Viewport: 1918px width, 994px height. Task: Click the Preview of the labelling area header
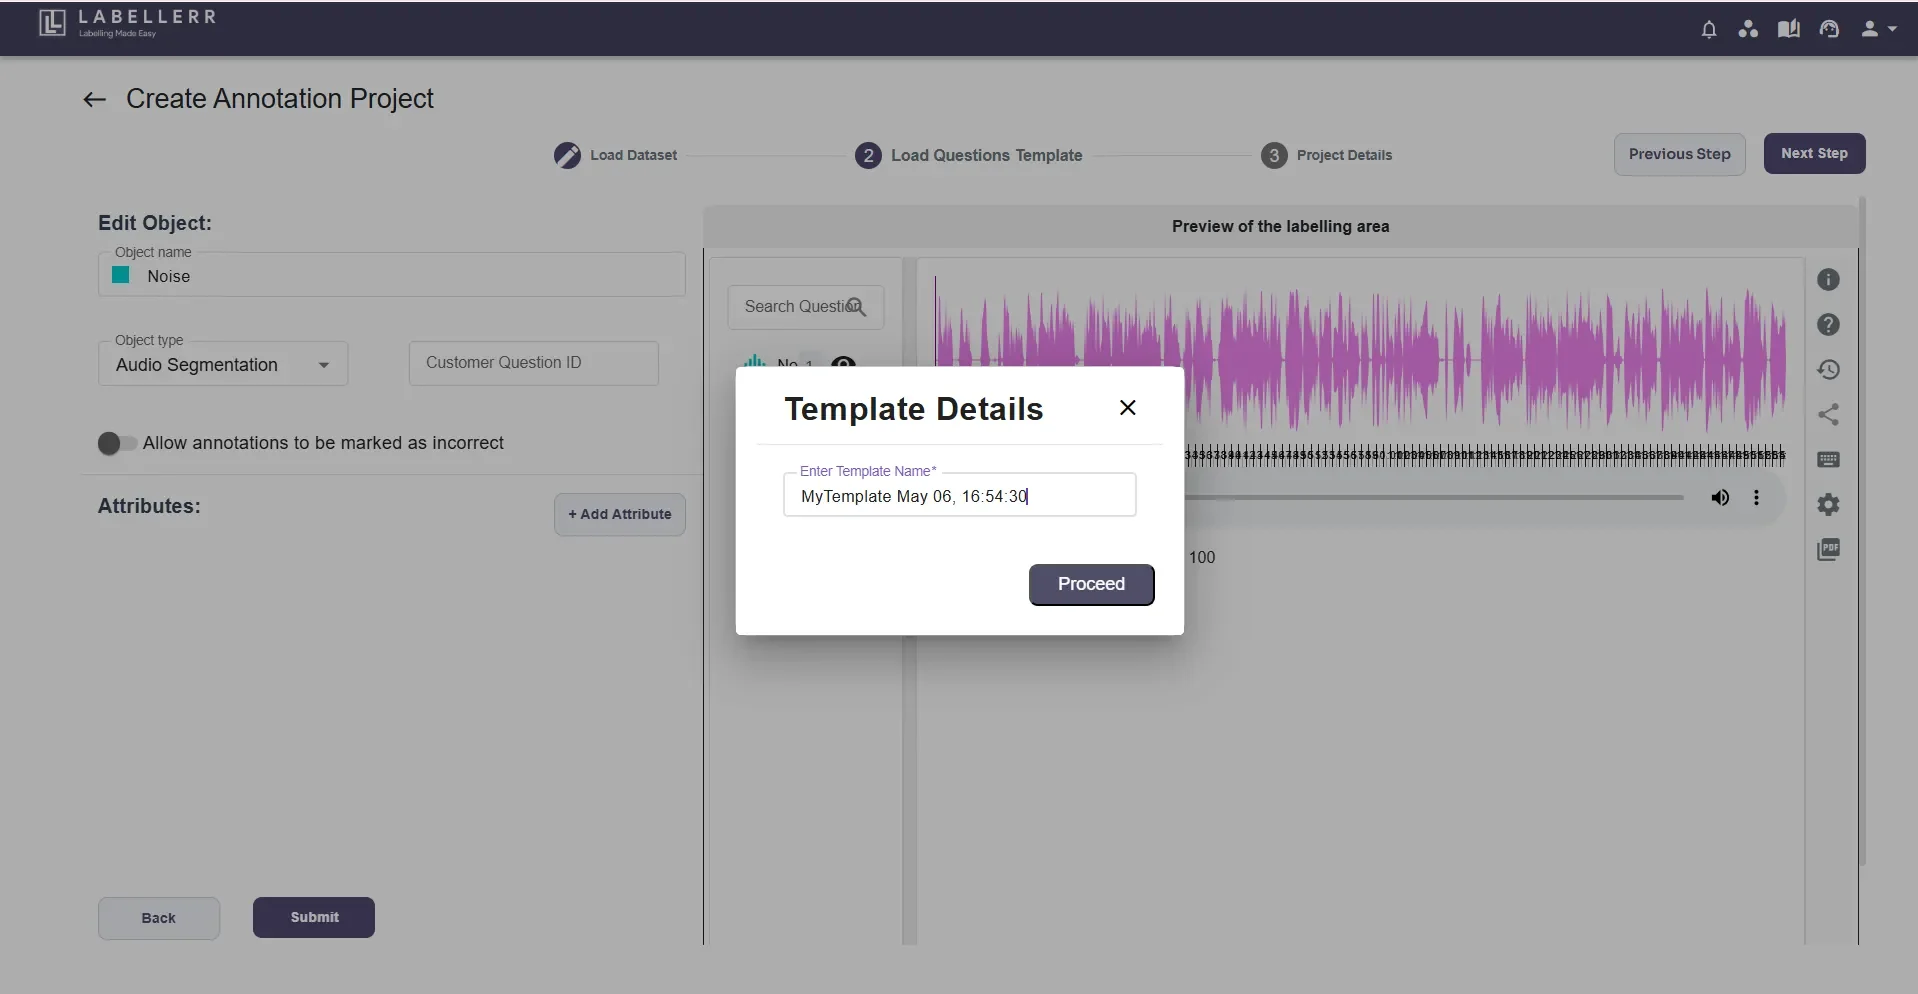pos(1280,227)
